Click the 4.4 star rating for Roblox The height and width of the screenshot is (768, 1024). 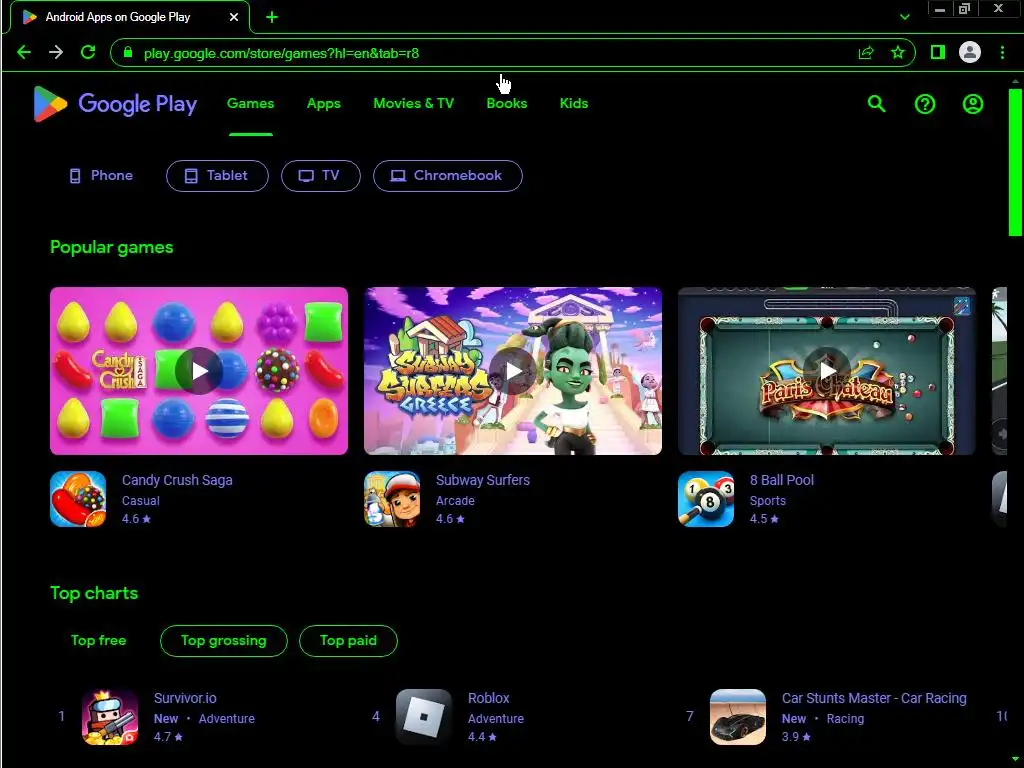482,737
